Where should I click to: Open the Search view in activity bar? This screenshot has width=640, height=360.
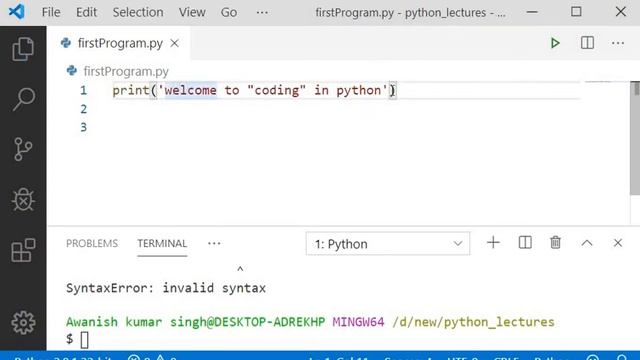[23, 99]
